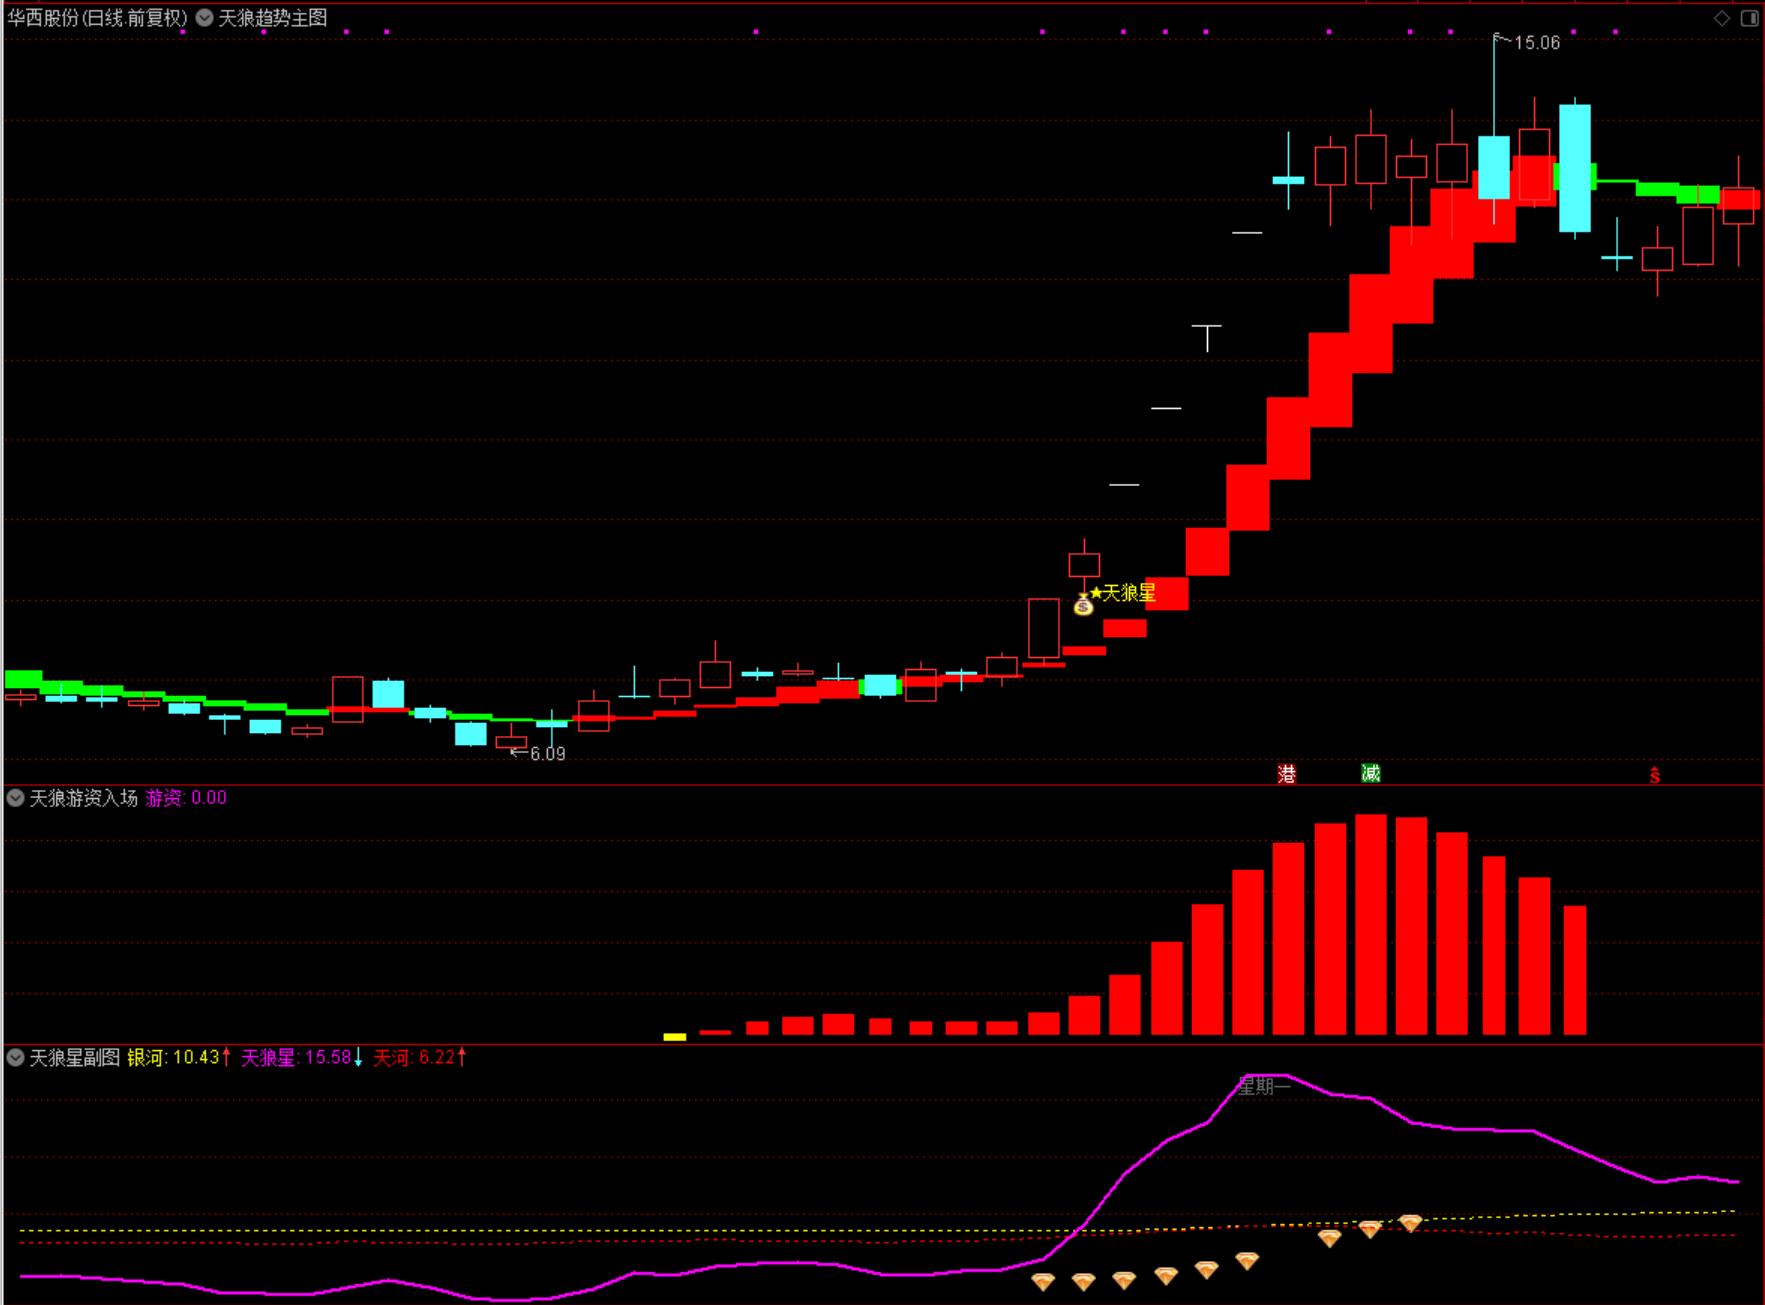Click the 星期一 label in 天狼星副图
1765x1305 pixels.
[1264, 1086]
